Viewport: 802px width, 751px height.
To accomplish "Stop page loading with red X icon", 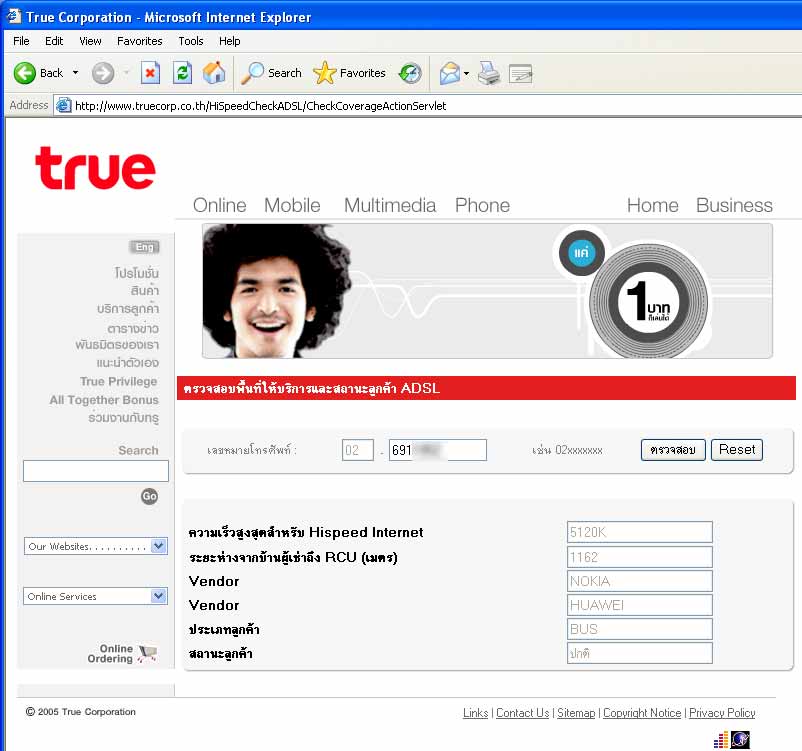I will tap(150, 73).
